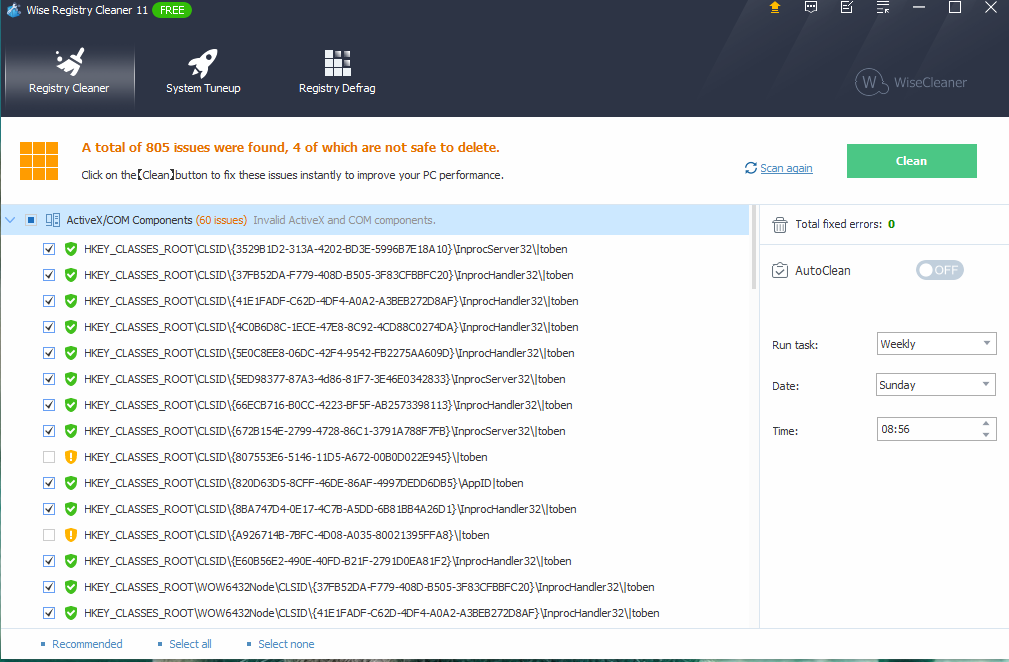Click the WiseCleaner logo
The width and height of the screenshot is (1009, 662).
pyautogui.click(x=911, y=82)
